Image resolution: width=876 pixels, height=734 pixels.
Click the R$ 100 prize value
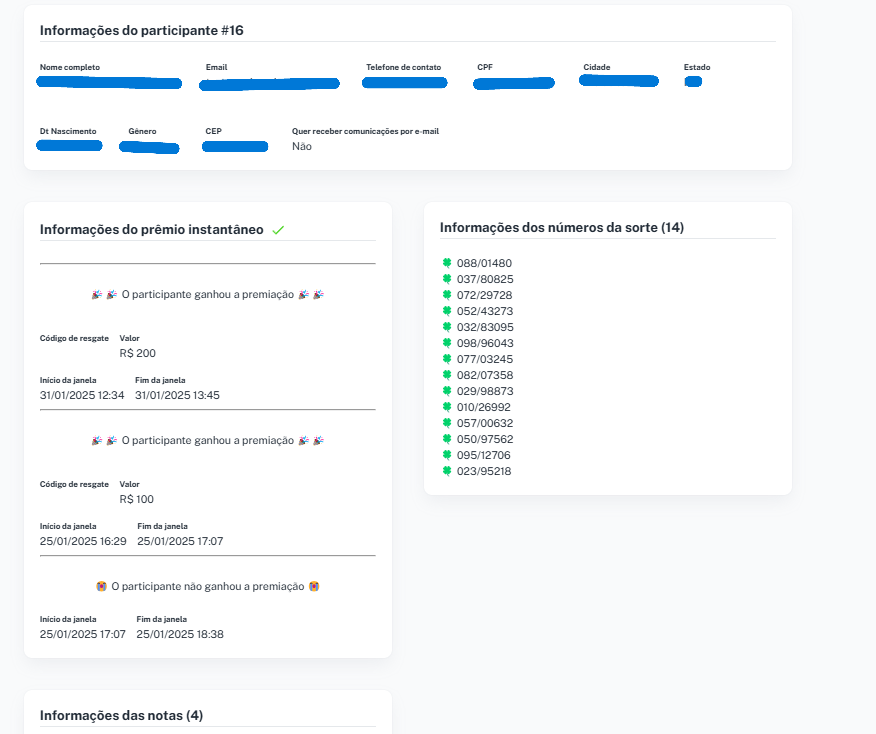137,499
